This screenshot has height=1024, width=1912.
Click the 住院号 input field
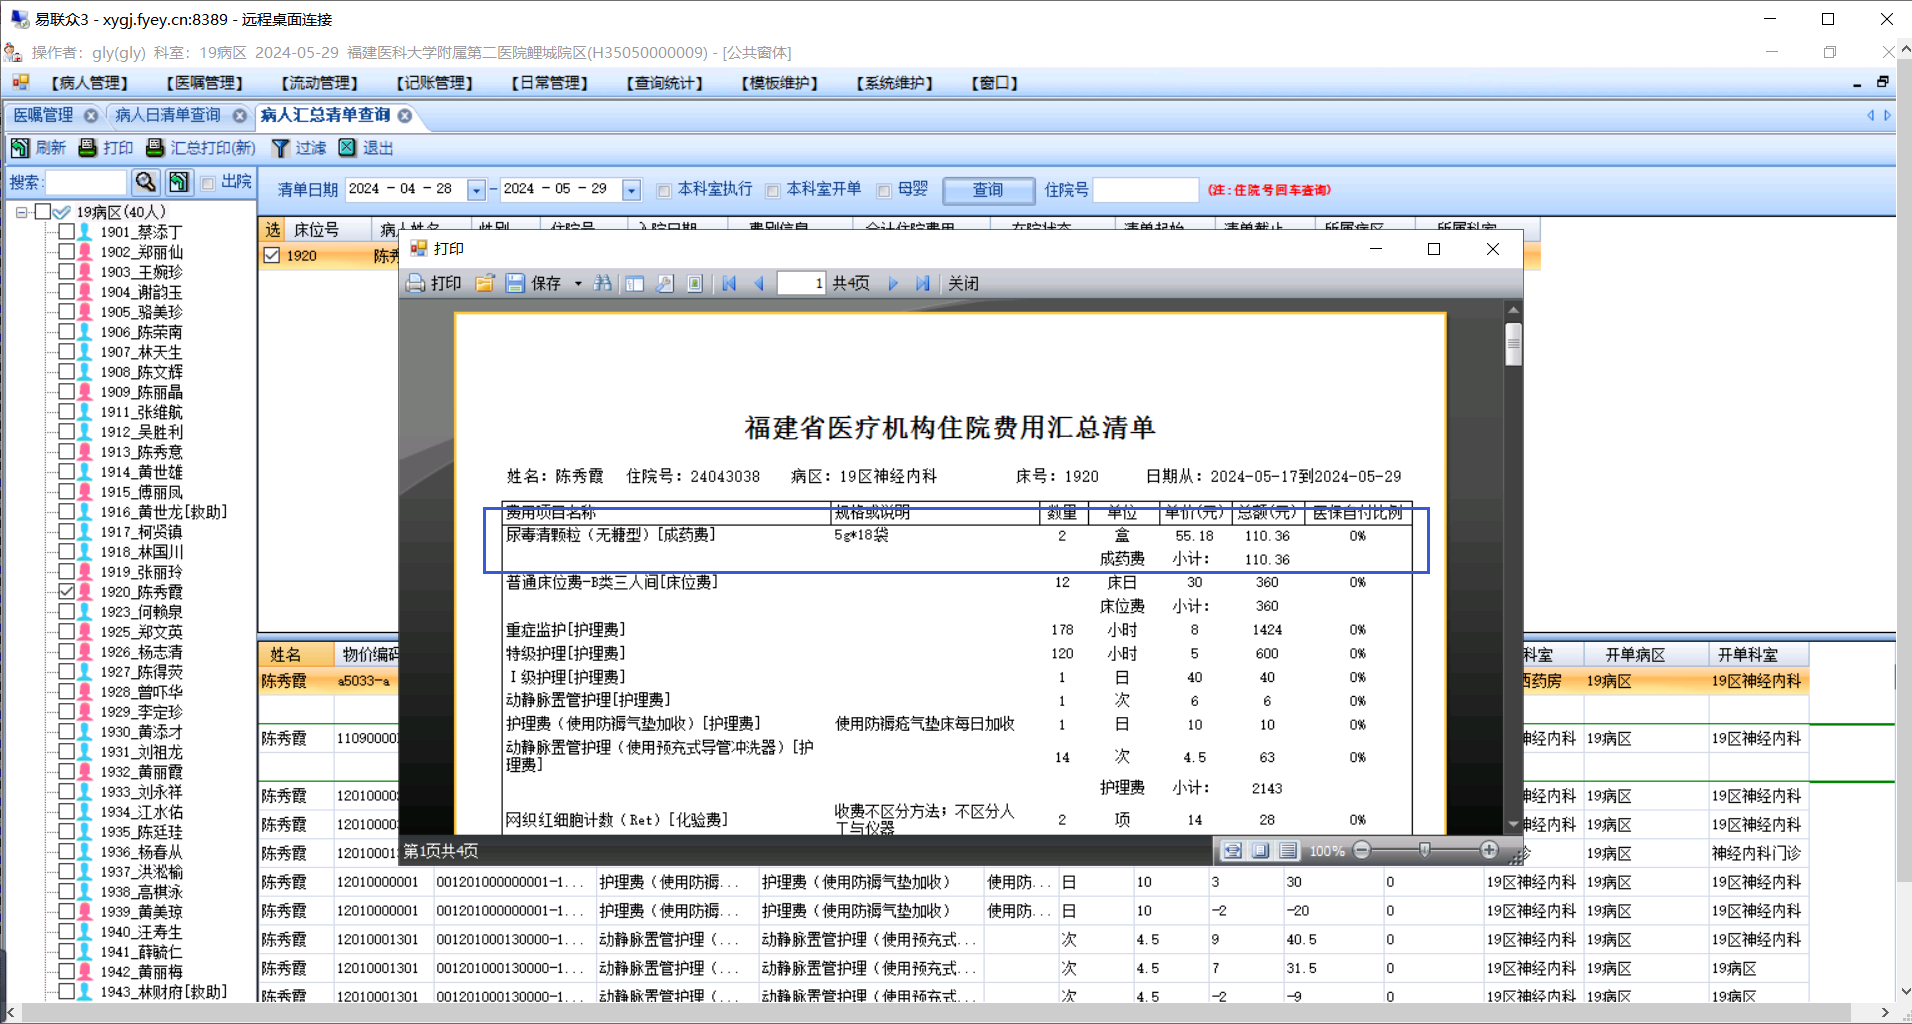(1145, 190)
